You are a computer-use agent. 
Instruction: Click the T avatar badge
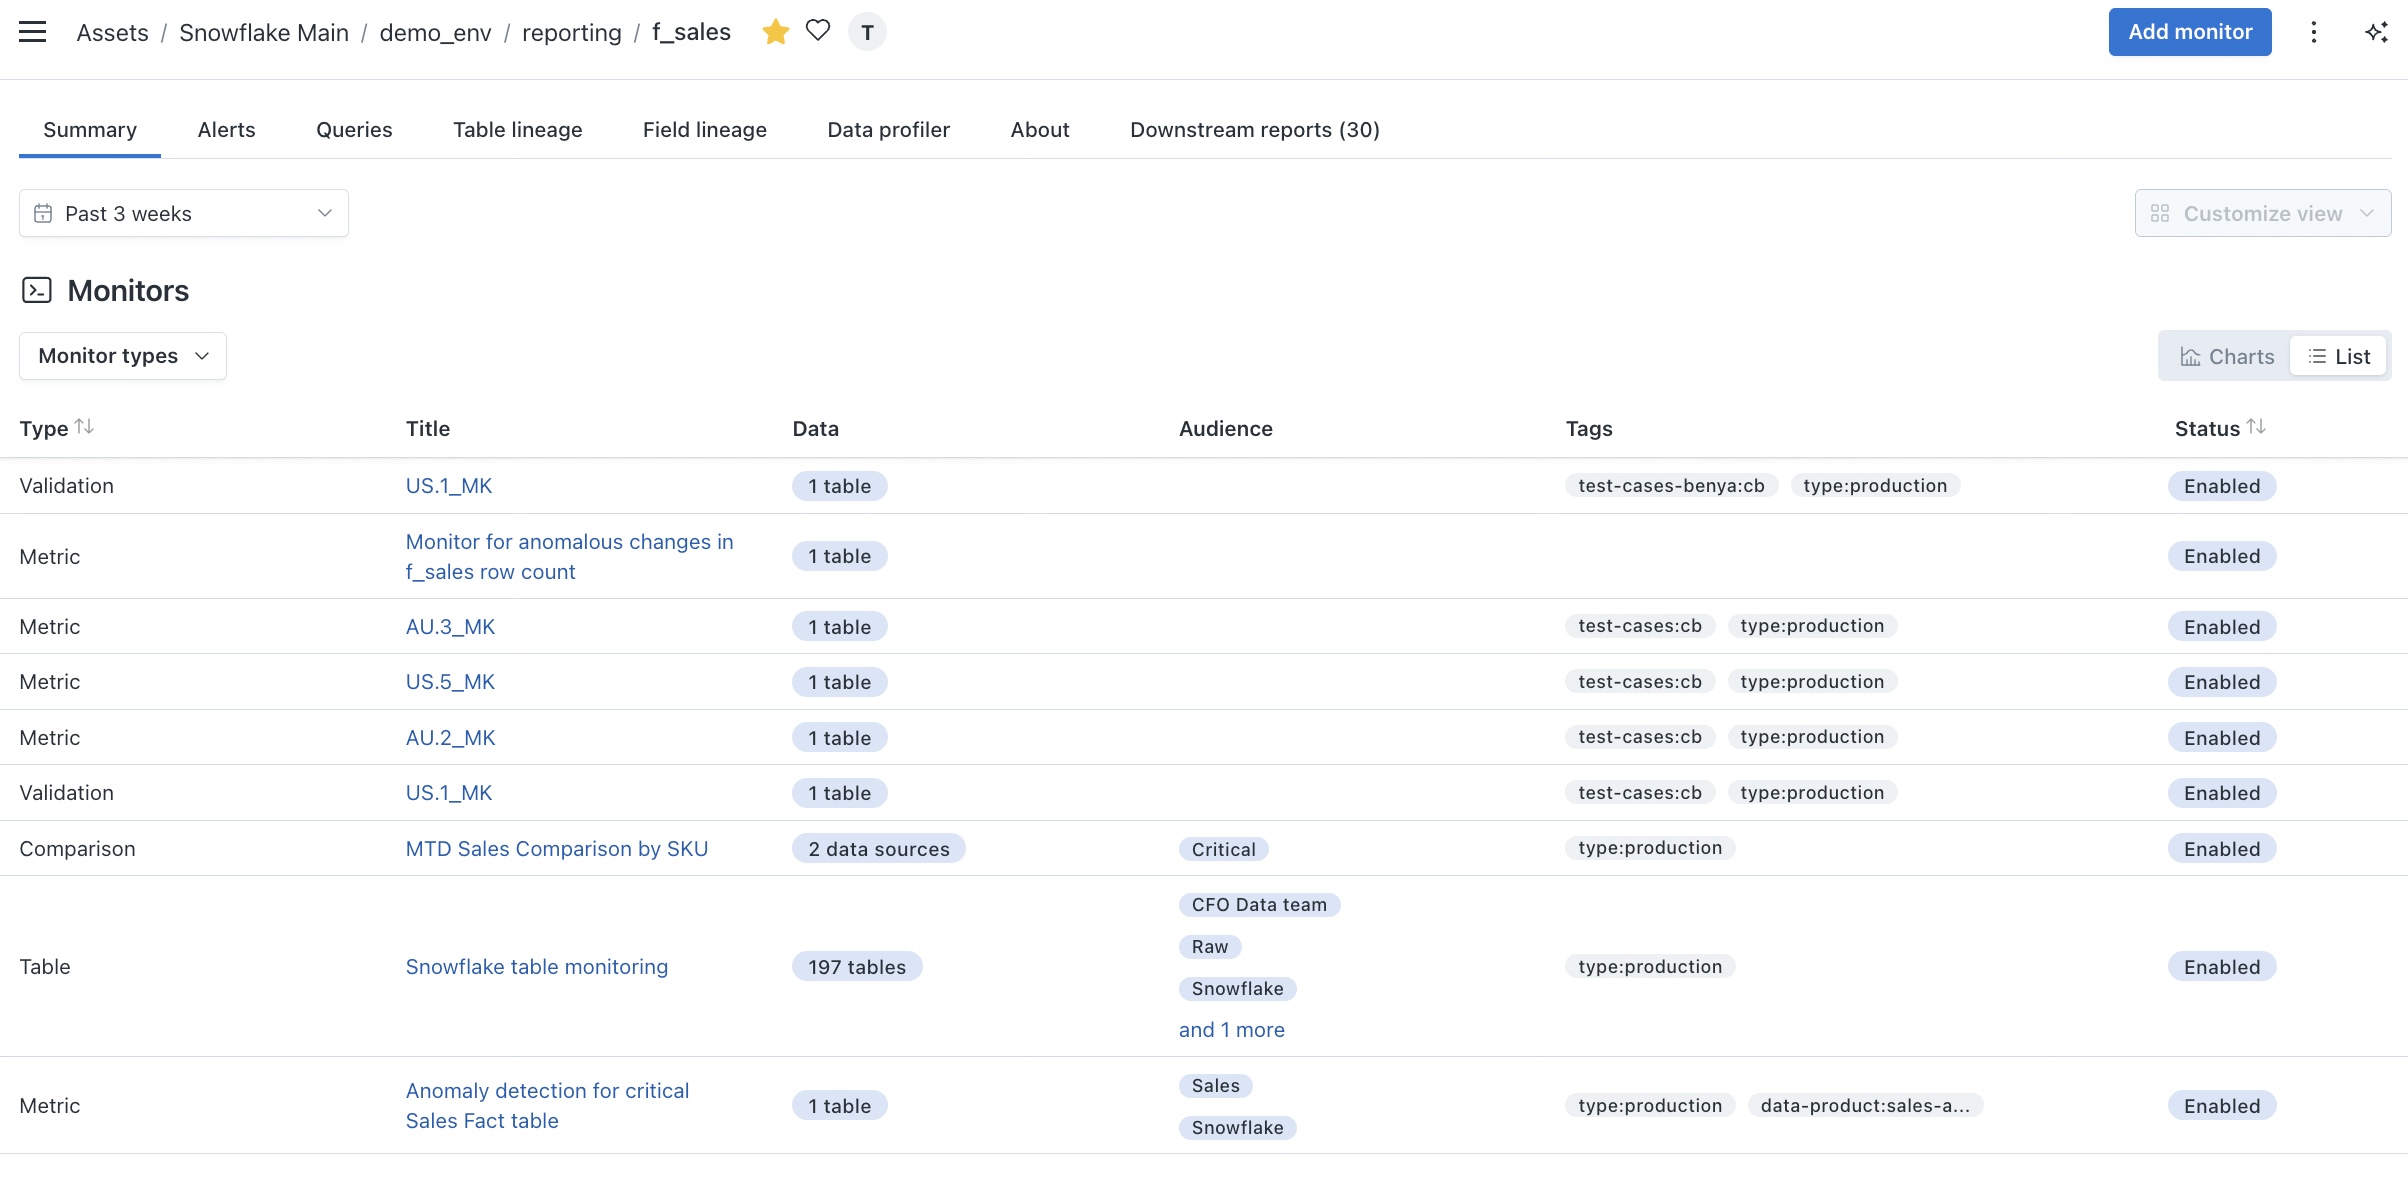867,32
